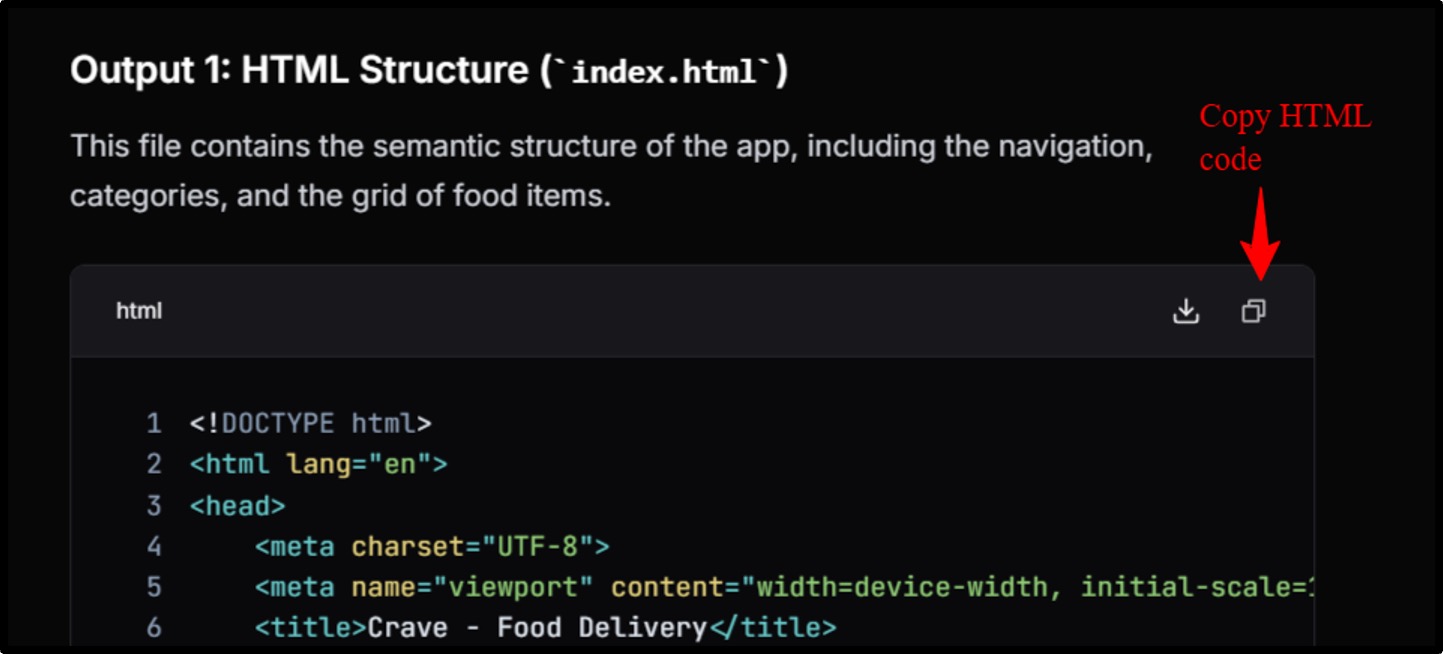Click the red Copy HTML code annotation

[x=1286, y=137]
